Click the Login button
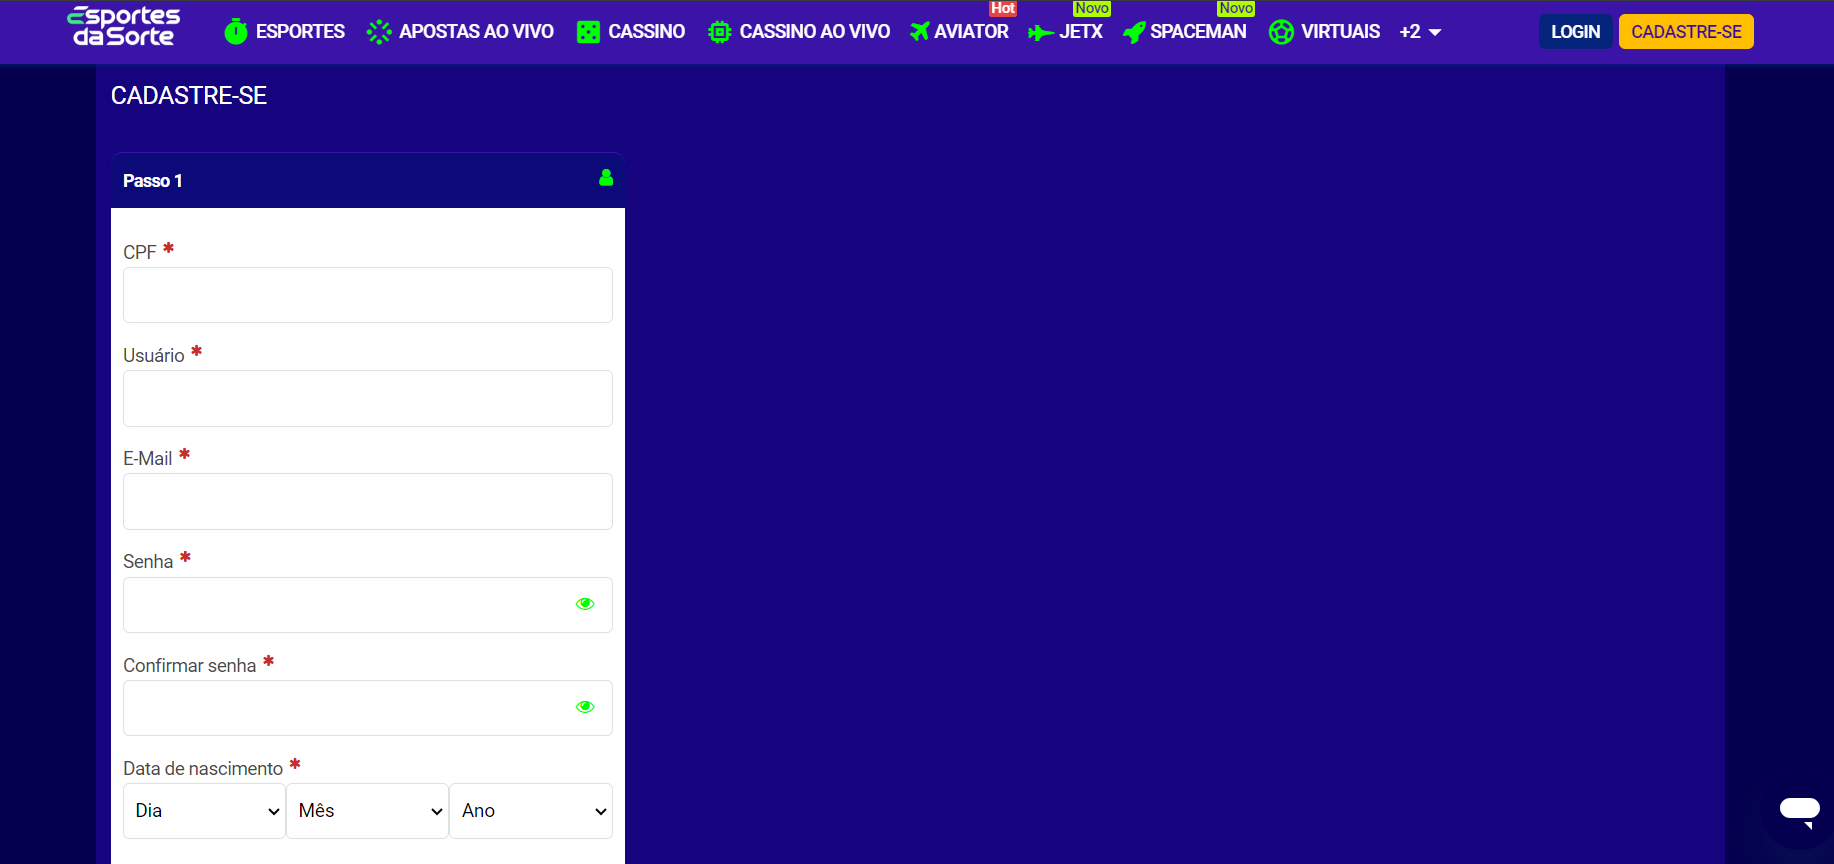The width and height of the screenshot is (1834, 864). (1575, 32)
